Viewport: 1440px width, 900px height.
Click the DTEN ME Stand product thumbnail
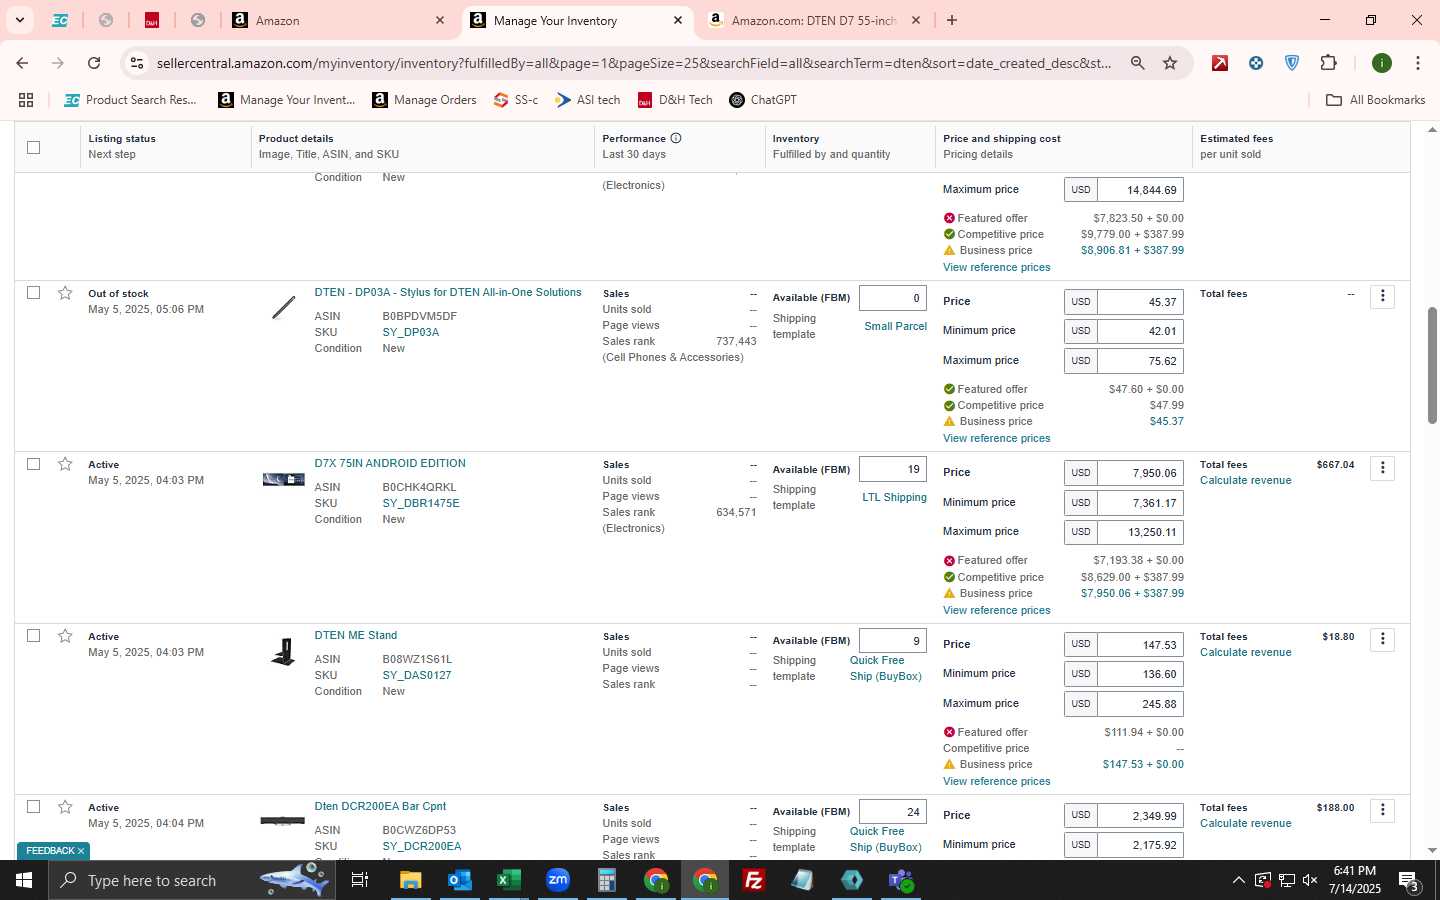pyautogui.click(x=284, y=652)
